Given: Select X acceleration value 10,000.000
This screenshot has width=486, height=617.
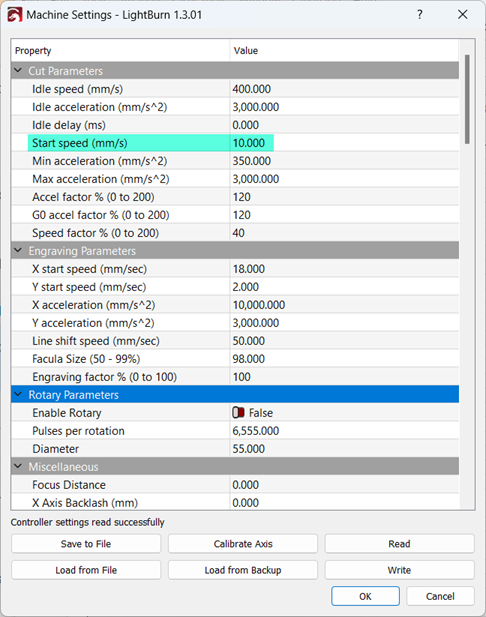Looking at the screenshot, I should [259, 305].
